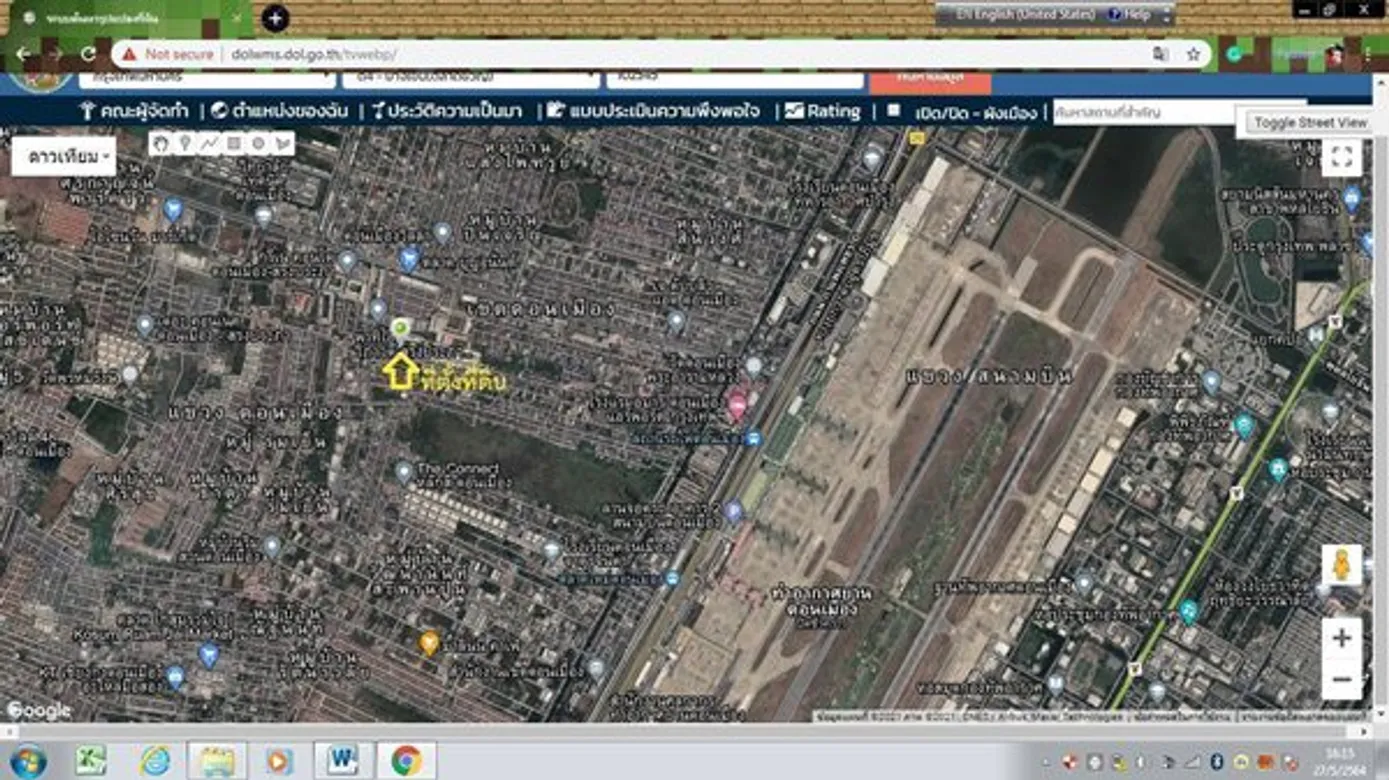
Task: Click Toggle Street View button
Action: (x=1310, y=122)
